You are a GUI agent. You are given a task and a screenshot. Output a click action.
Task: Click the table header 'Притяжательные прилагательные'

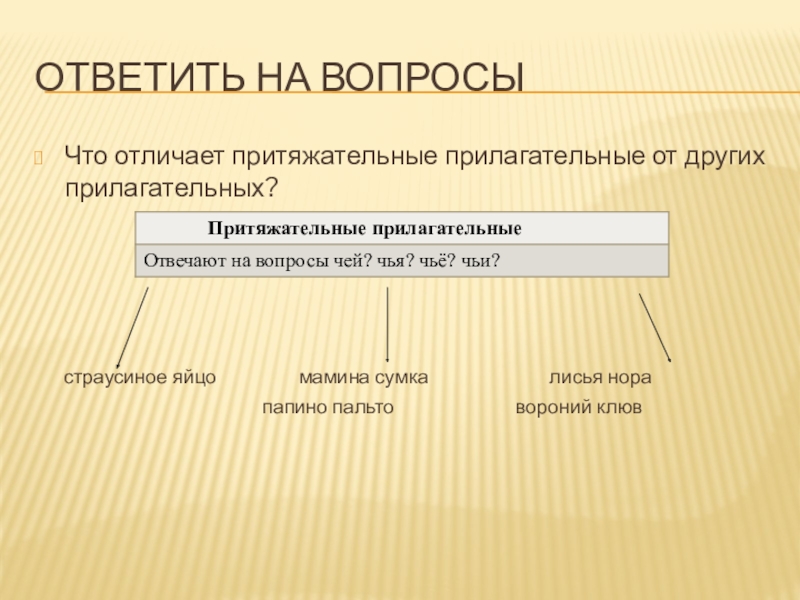tap(402, 228)
